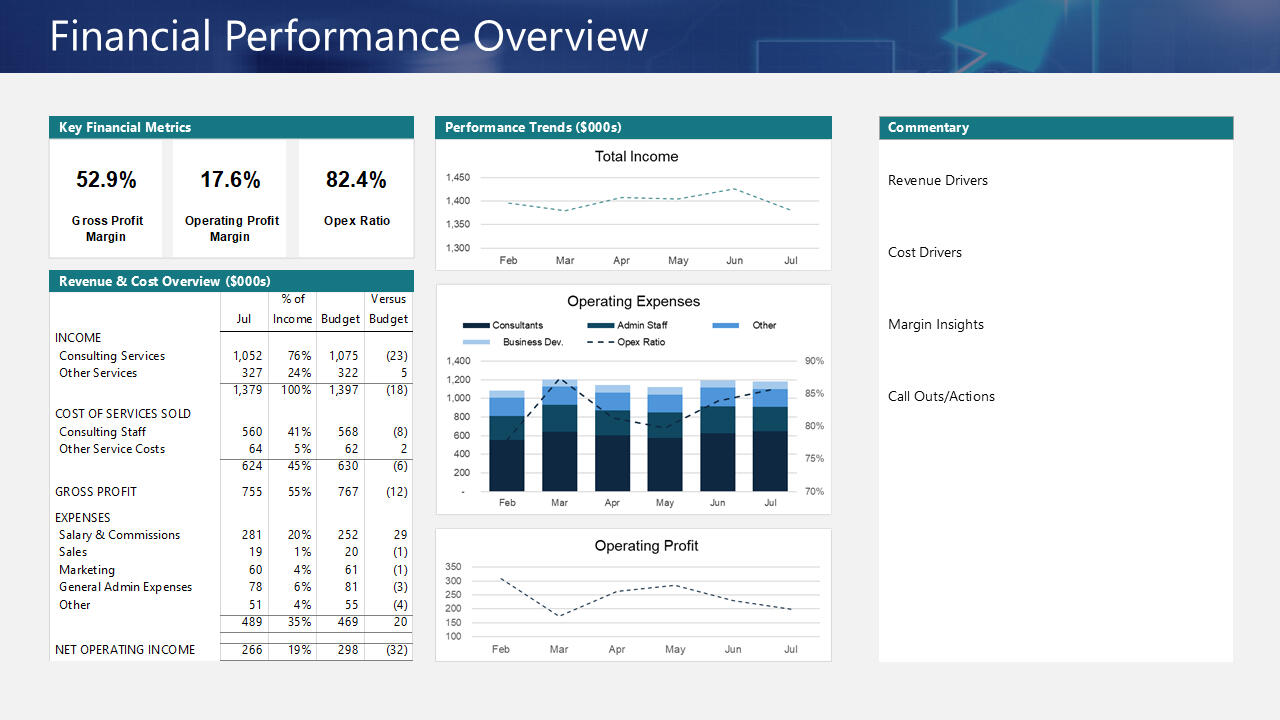
Task: Click the Operating Profit chart title
Action: click(646, 546)
